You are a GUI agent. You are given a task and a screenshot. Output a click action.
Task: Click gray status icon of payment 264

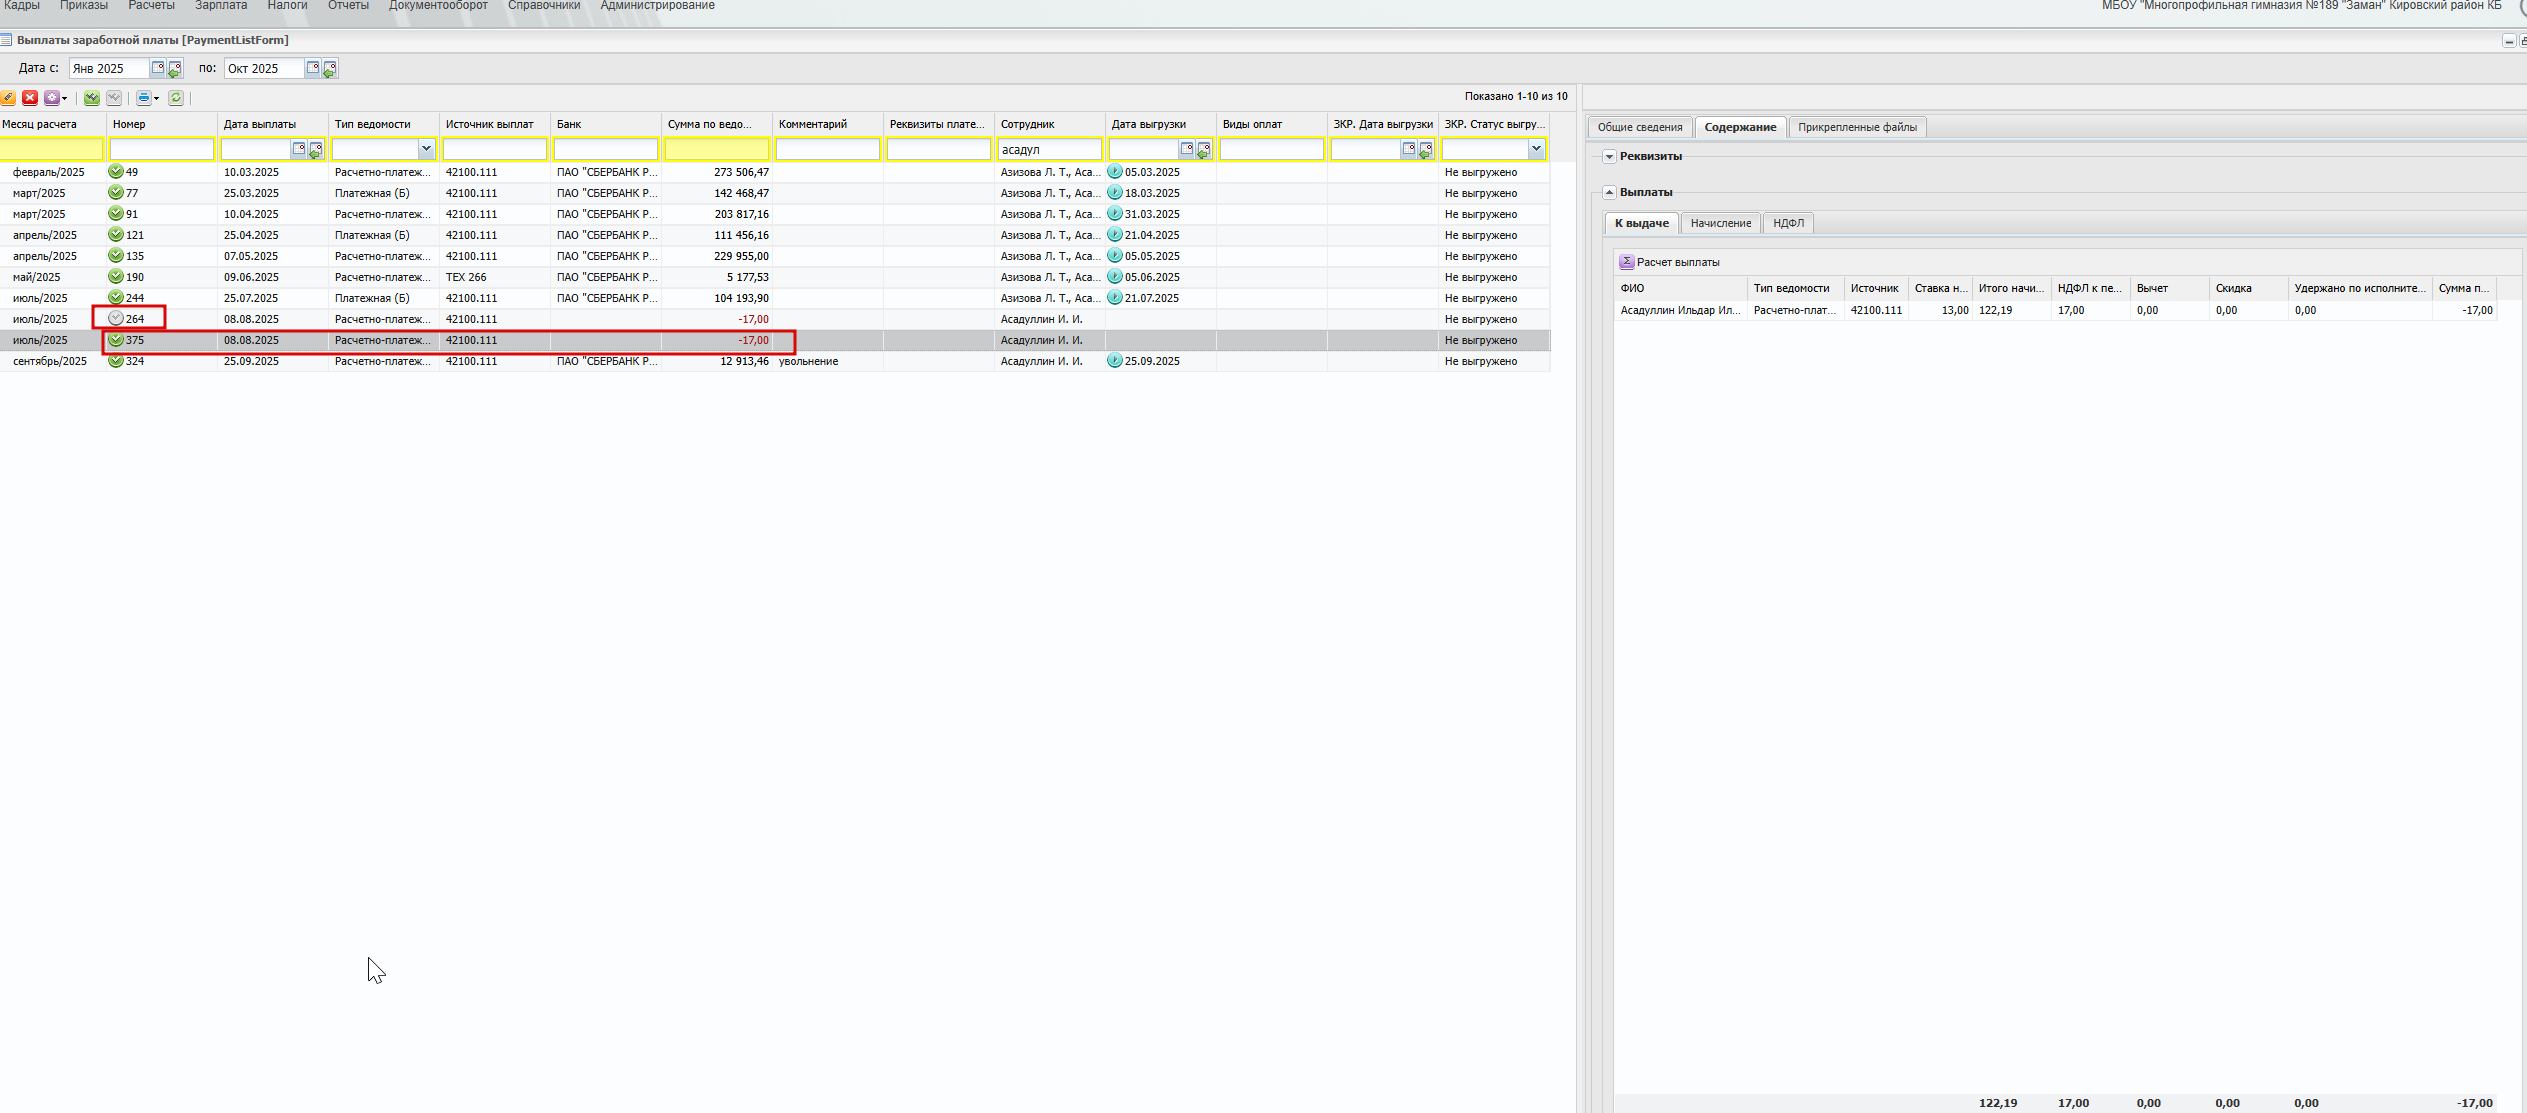coord(116,318)
